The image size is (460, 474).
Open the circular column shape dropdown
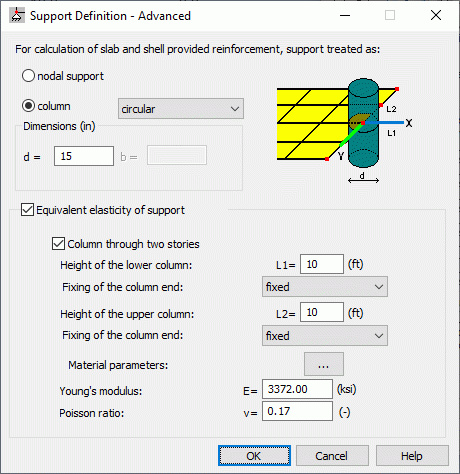tap(181, 109)
